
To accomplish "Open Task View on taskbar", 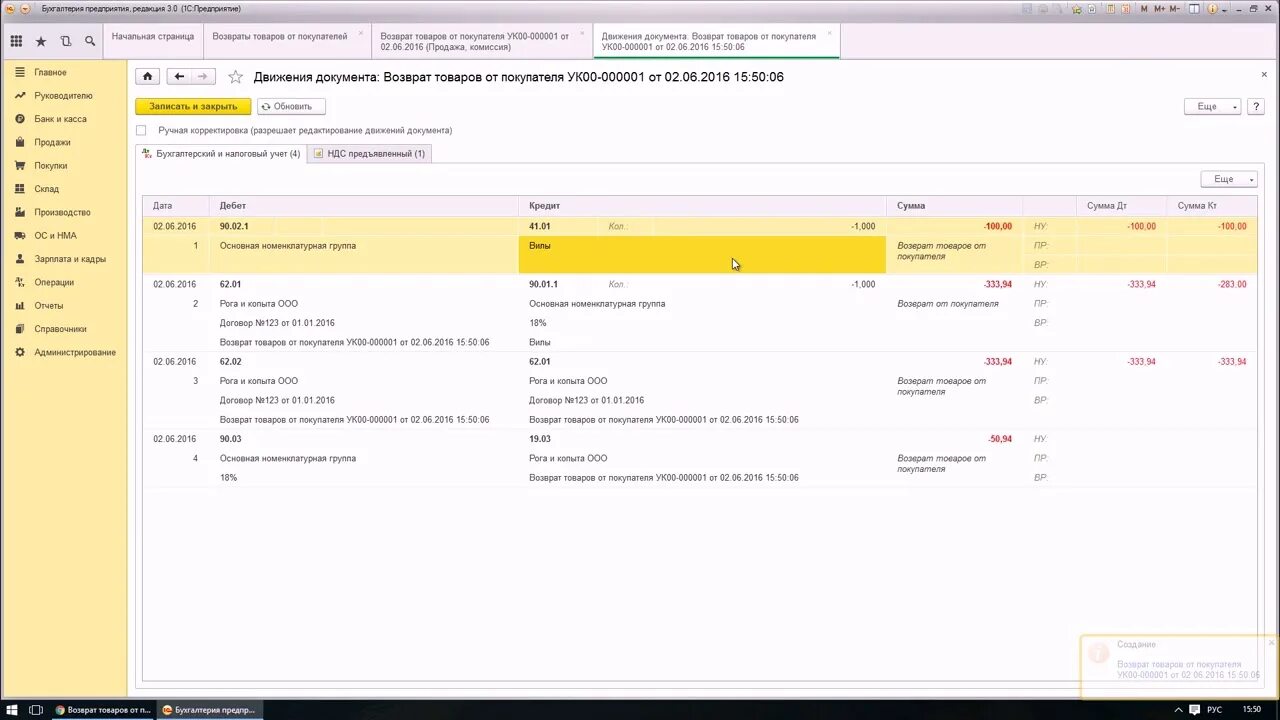I will (36, 710).
